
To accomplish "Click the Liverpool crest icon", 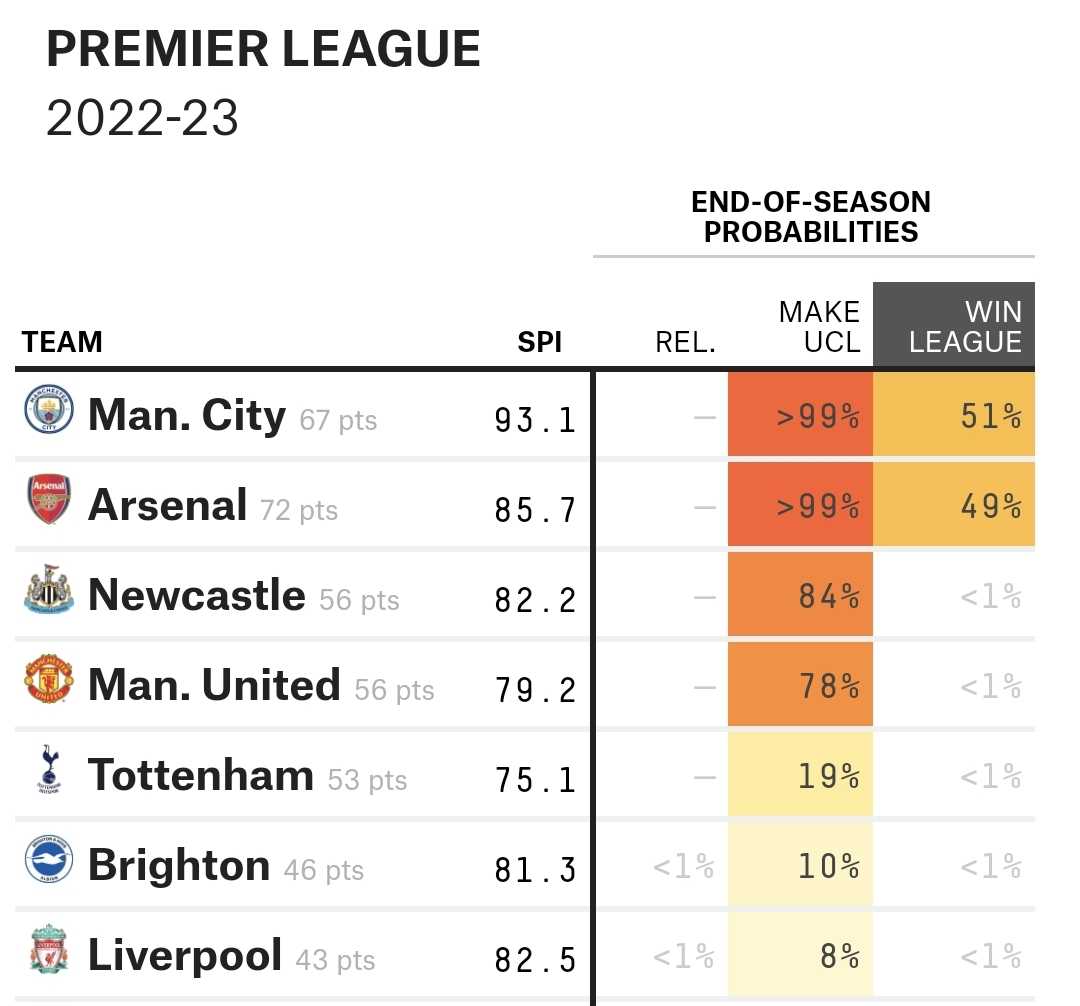I will [49, 949].
